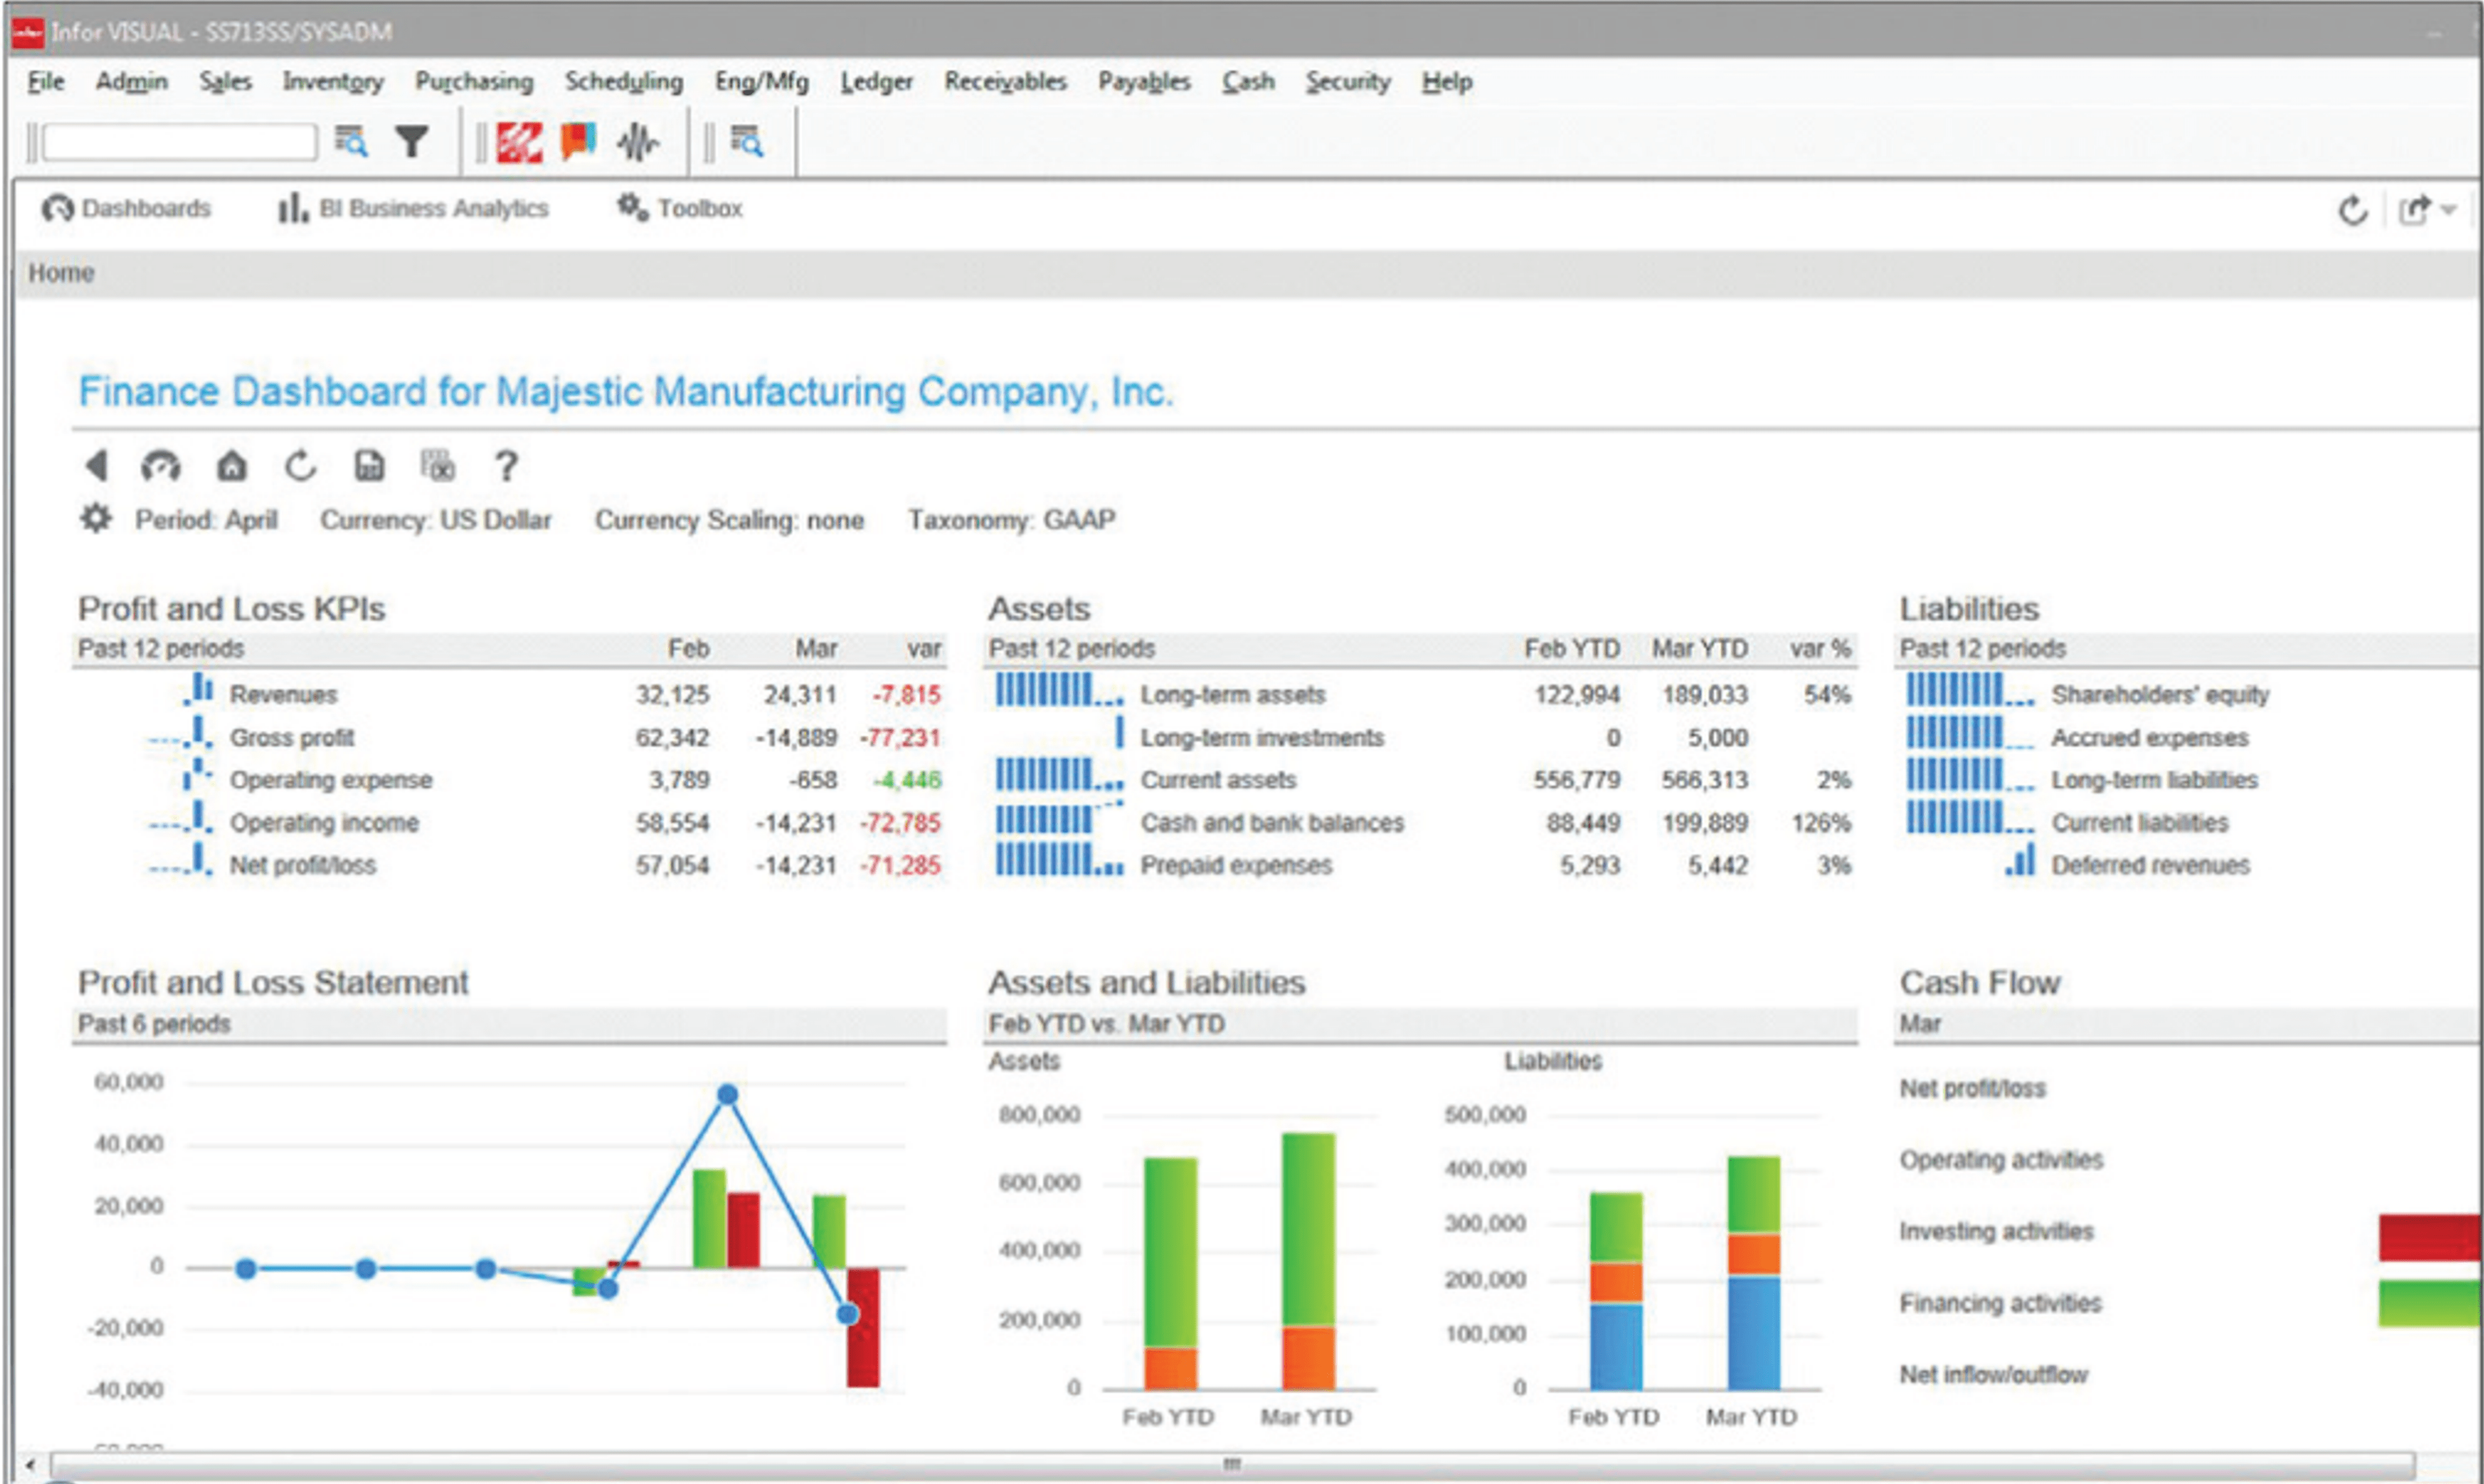Click the Home breadcrumb
The width and height of the screenshot is (2484, 1484).
[61, 273]
